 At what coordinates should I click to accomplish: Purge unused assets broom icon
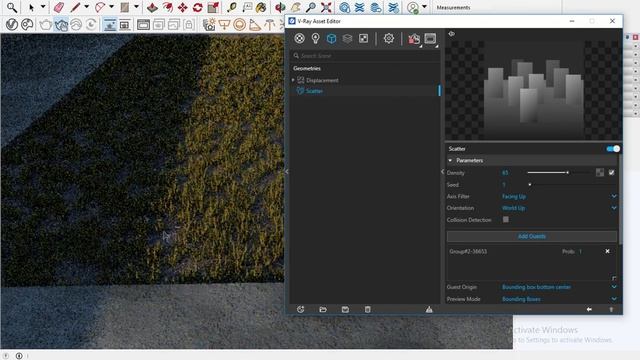(429, 309)
